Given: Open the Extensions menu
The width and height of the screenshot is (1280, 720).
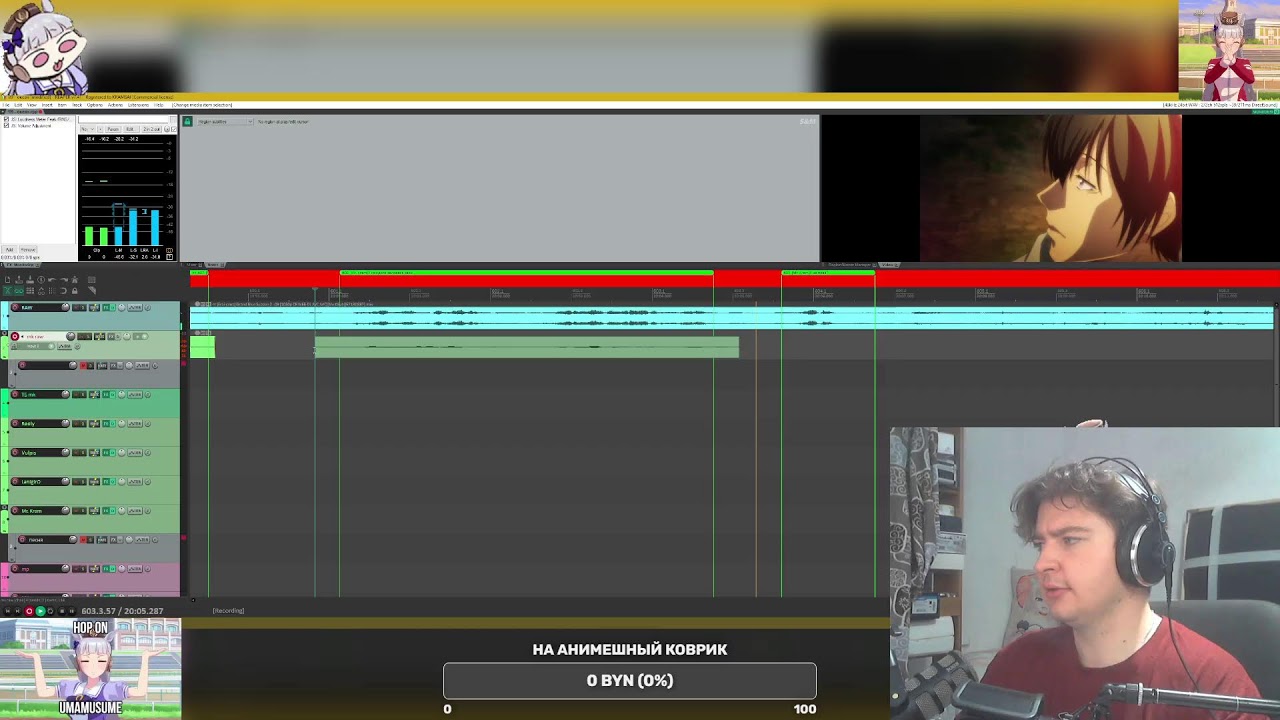Looking at the screenshot, I should pos(139,104).
